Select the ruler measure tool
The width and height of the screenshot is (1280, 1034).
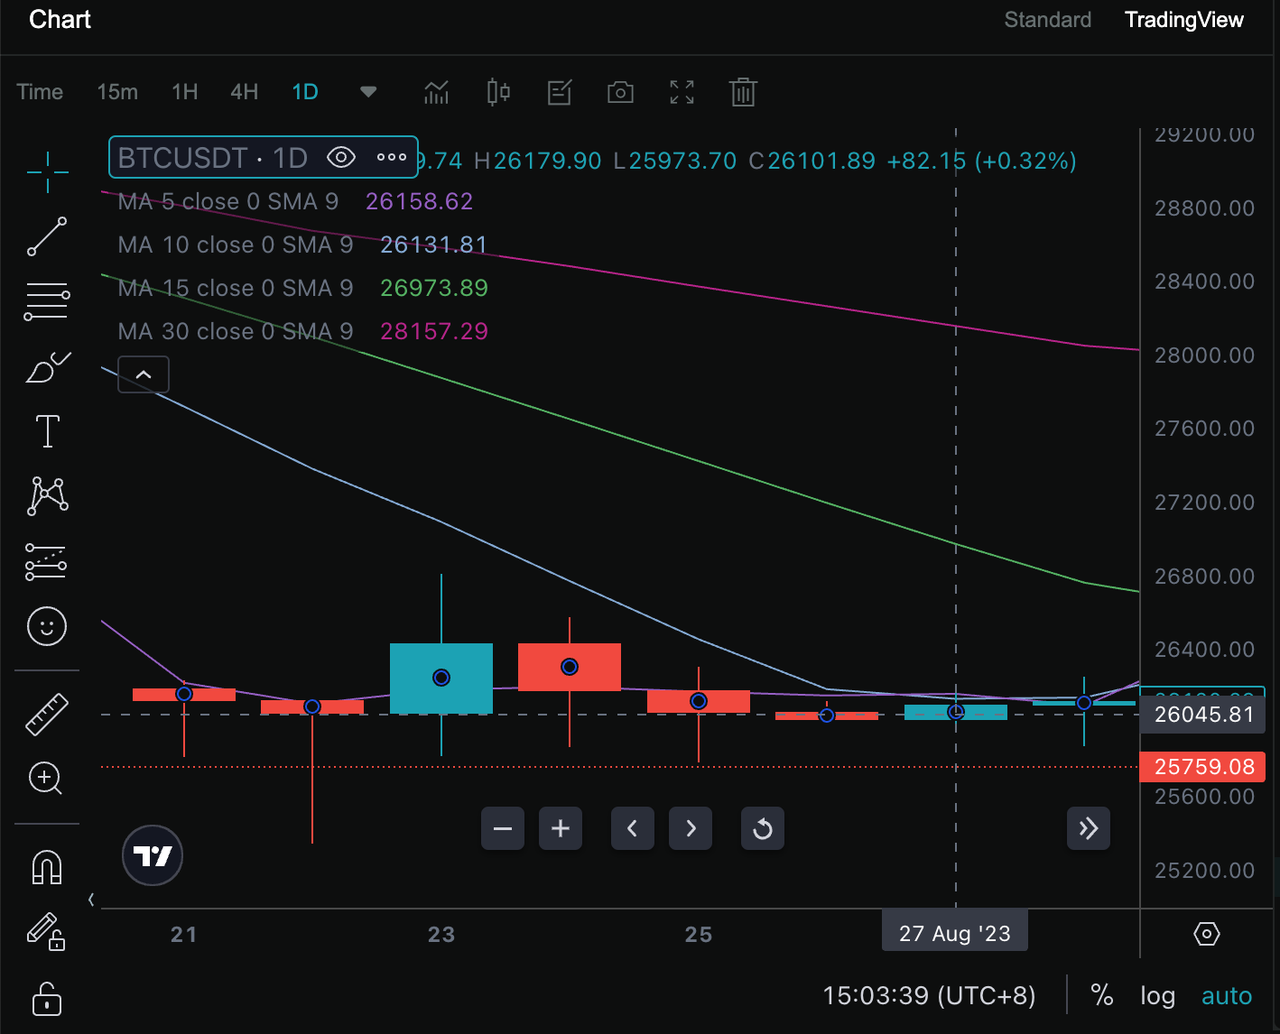tap(47, 714)
